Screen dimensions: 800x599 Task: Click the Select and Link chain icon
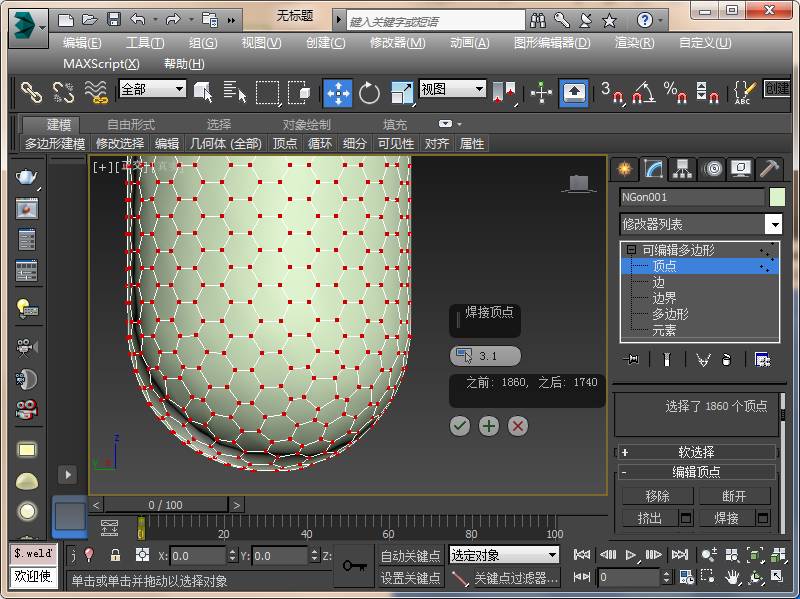click(31, 92)
